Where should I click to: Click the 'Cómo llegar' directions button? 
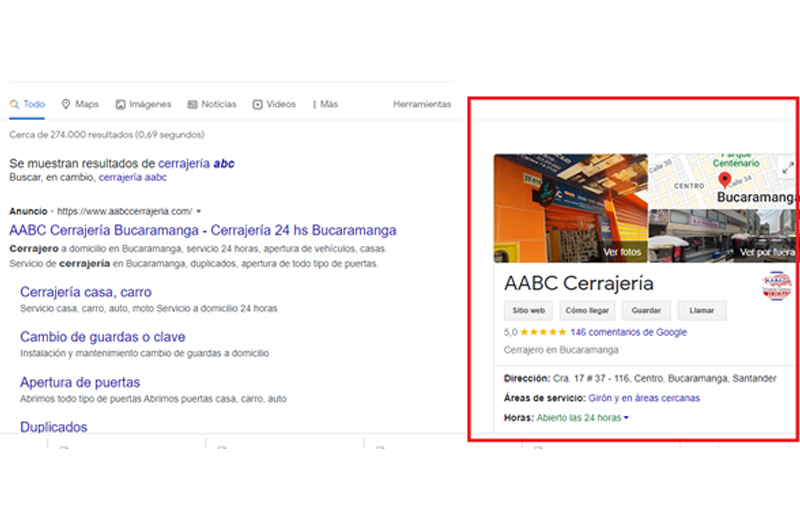coord(587,310)
